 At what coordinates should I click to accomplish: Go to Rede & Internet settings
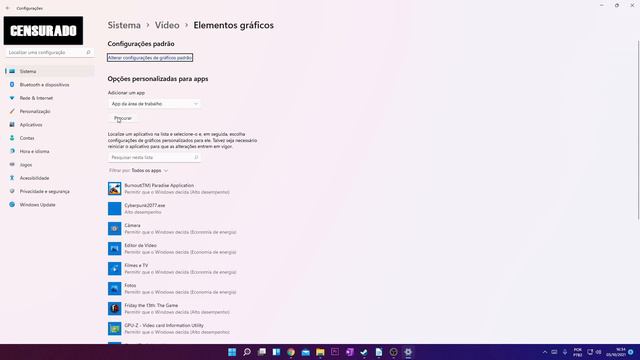coord(50,98)
